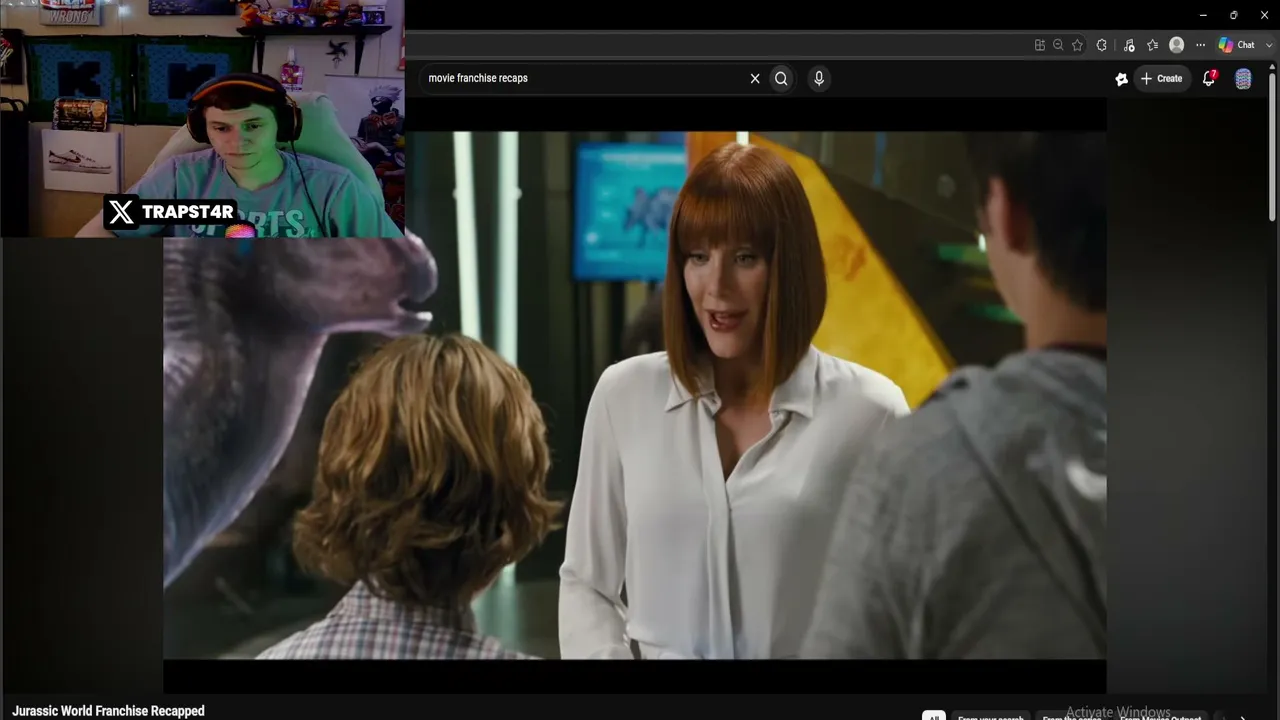Open the browser favorites list
Viewport: 1280px width, 720px height.
tap(1152, 45)
